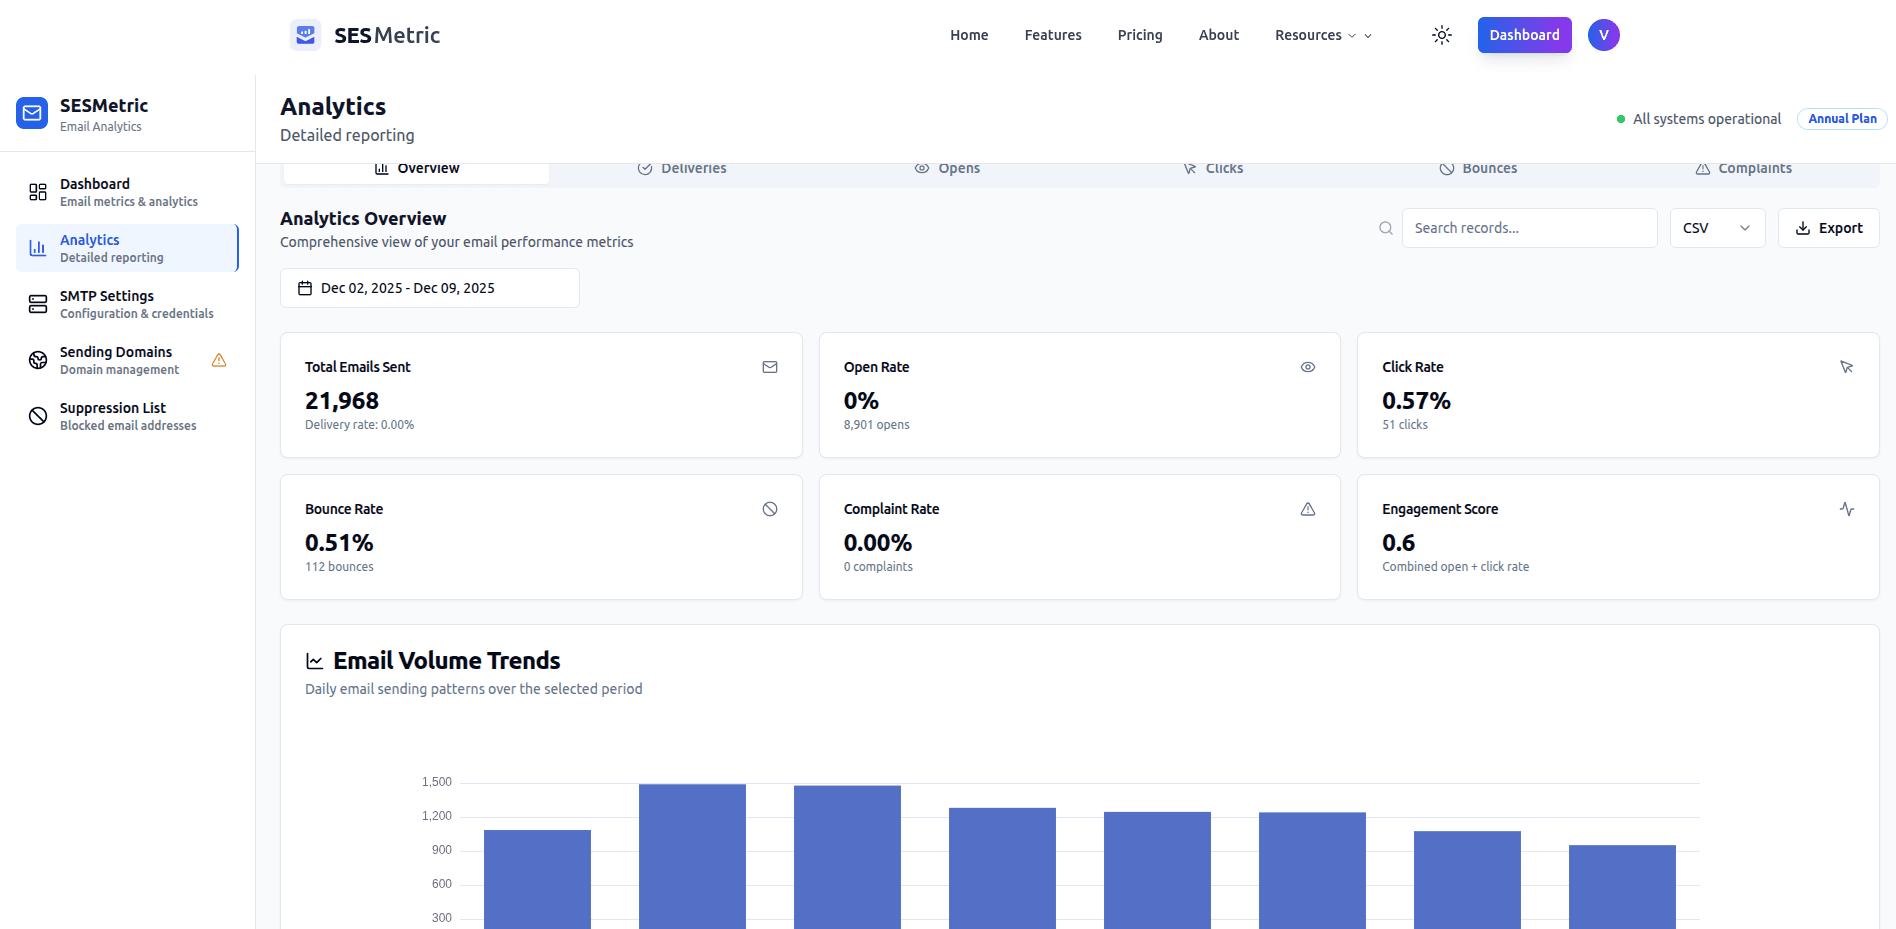Click the SMTP Settings server icon
Viewport: 1896px width, 929px height.
click(x=37, y=303)
